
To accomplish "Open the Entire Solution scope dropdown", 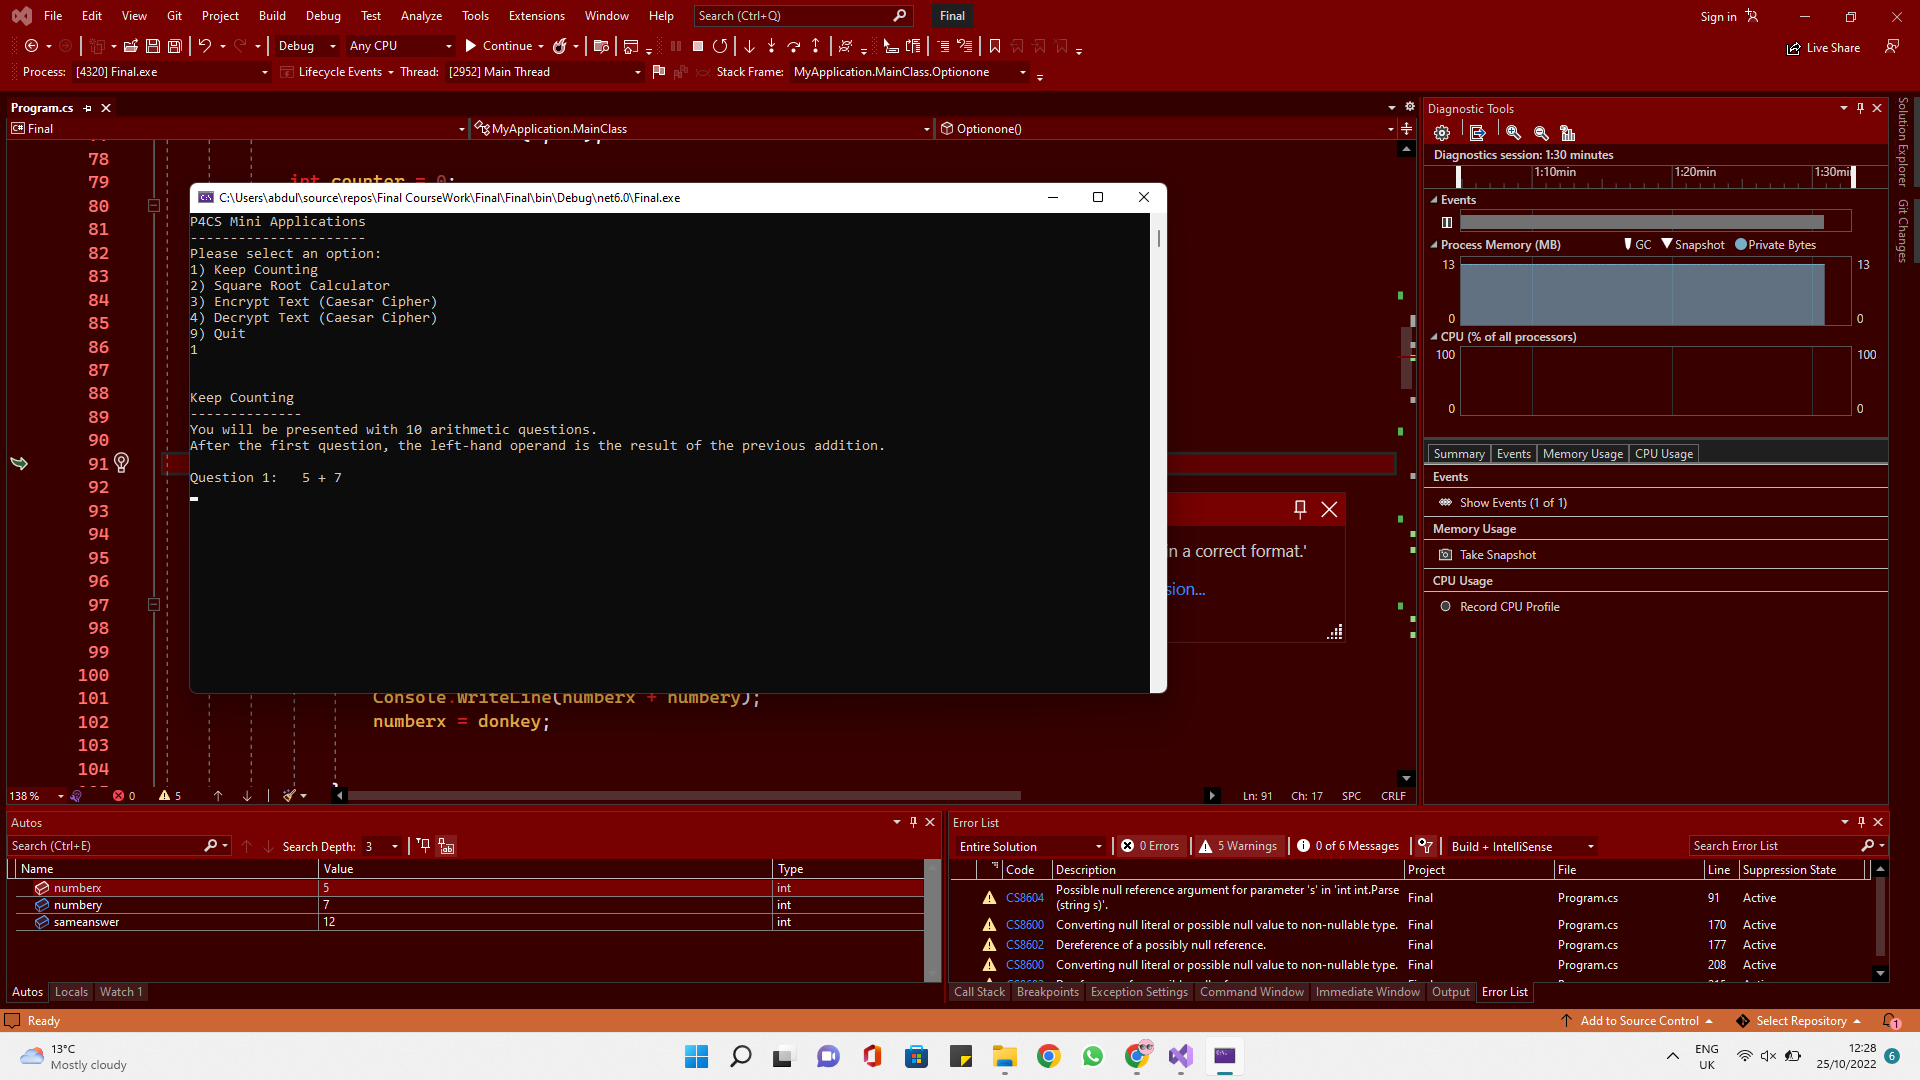I will [1030, 846].
